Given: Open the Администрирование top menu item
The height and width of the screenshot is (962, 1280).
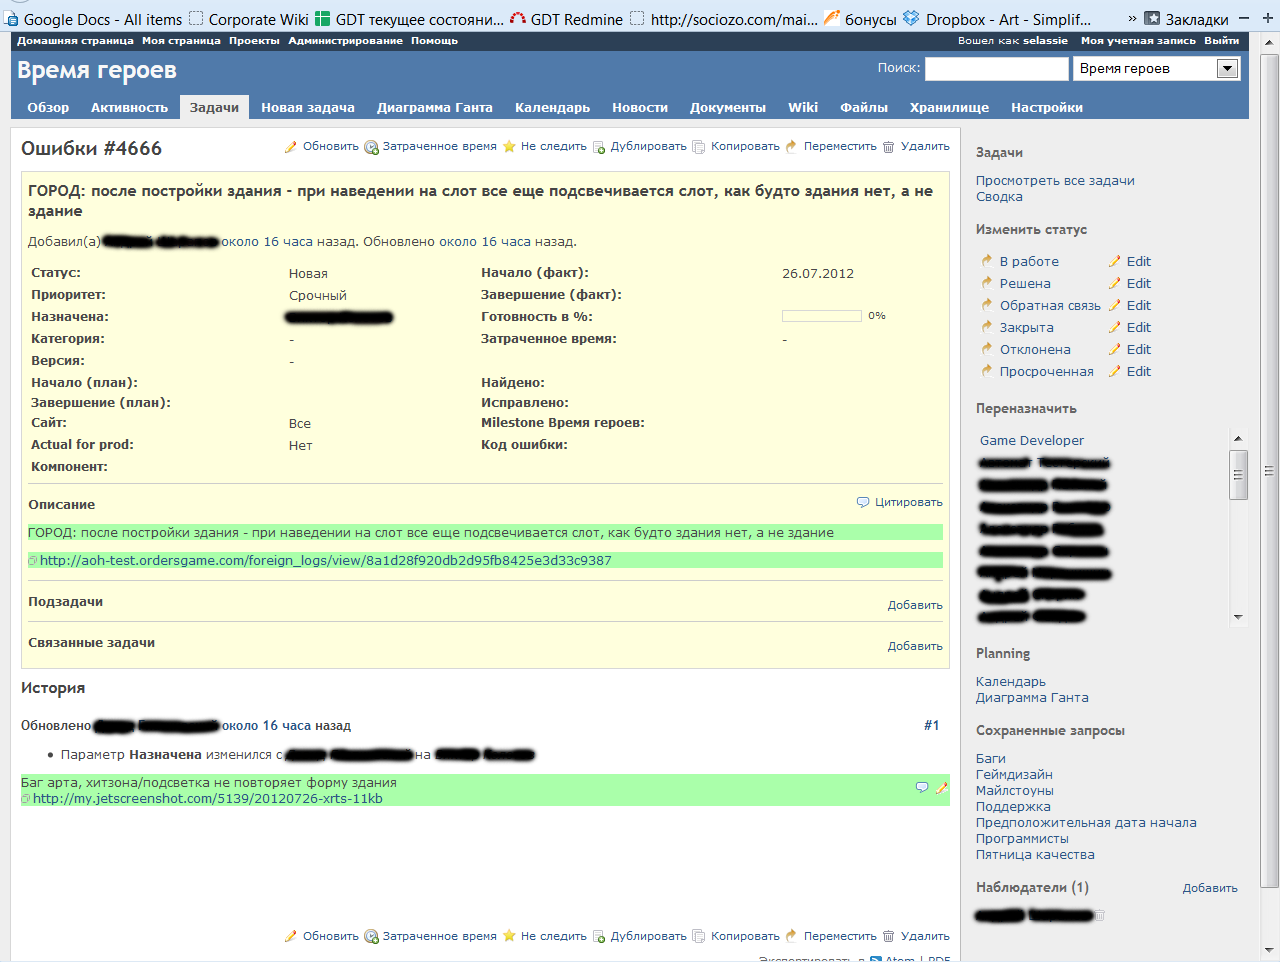Looking at the screenshot, I should [345, 41].
